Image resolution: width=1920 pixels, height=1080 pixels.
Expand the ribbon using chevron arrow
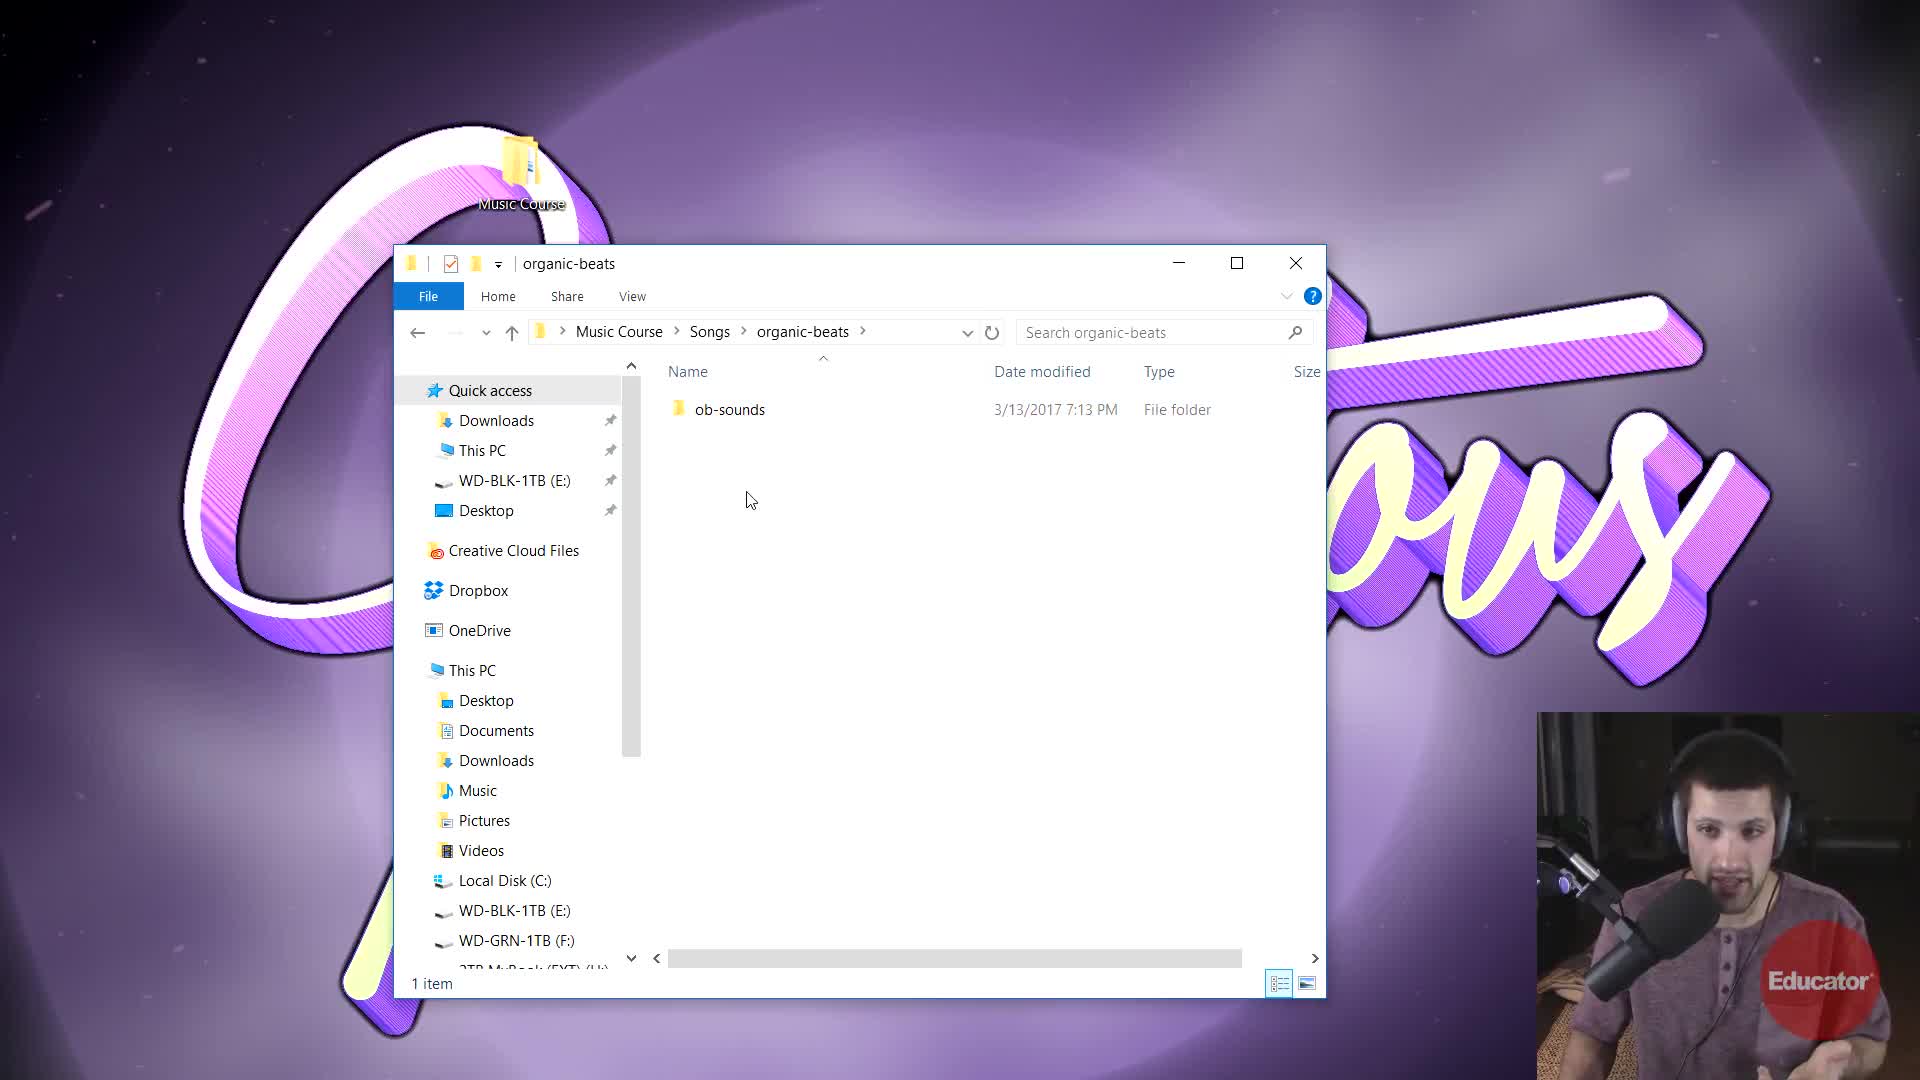pos(1287,296)
